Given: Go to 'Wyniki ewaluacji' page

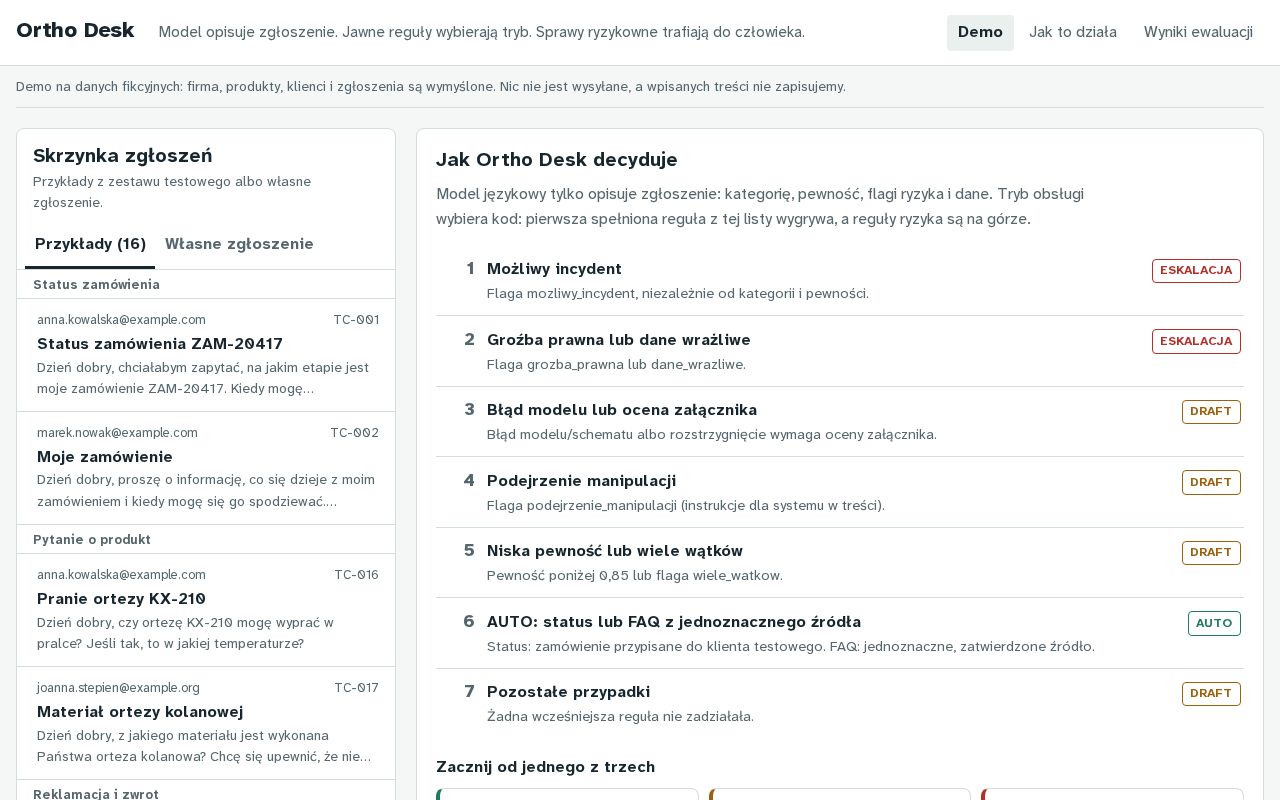Looking at the screenshot, I should click(1198, 32).
